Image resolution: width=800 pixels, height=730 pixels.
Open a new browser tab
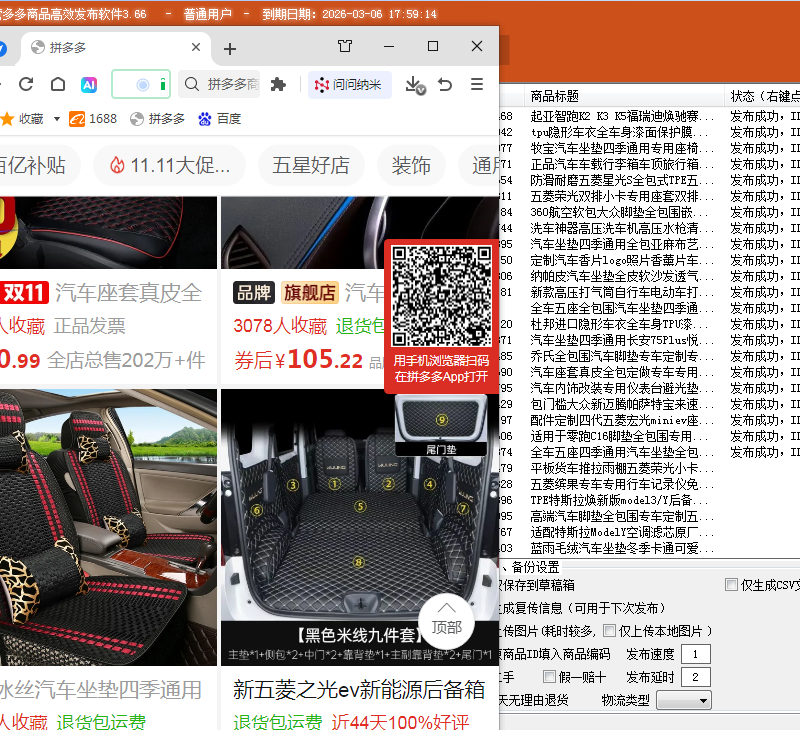230,48
